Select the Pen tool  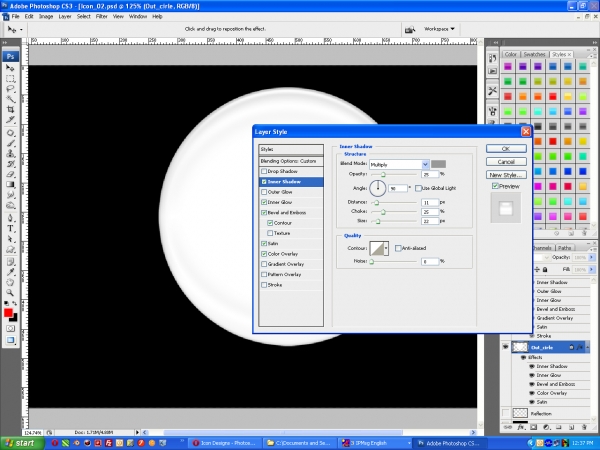[x=10, y=218]
